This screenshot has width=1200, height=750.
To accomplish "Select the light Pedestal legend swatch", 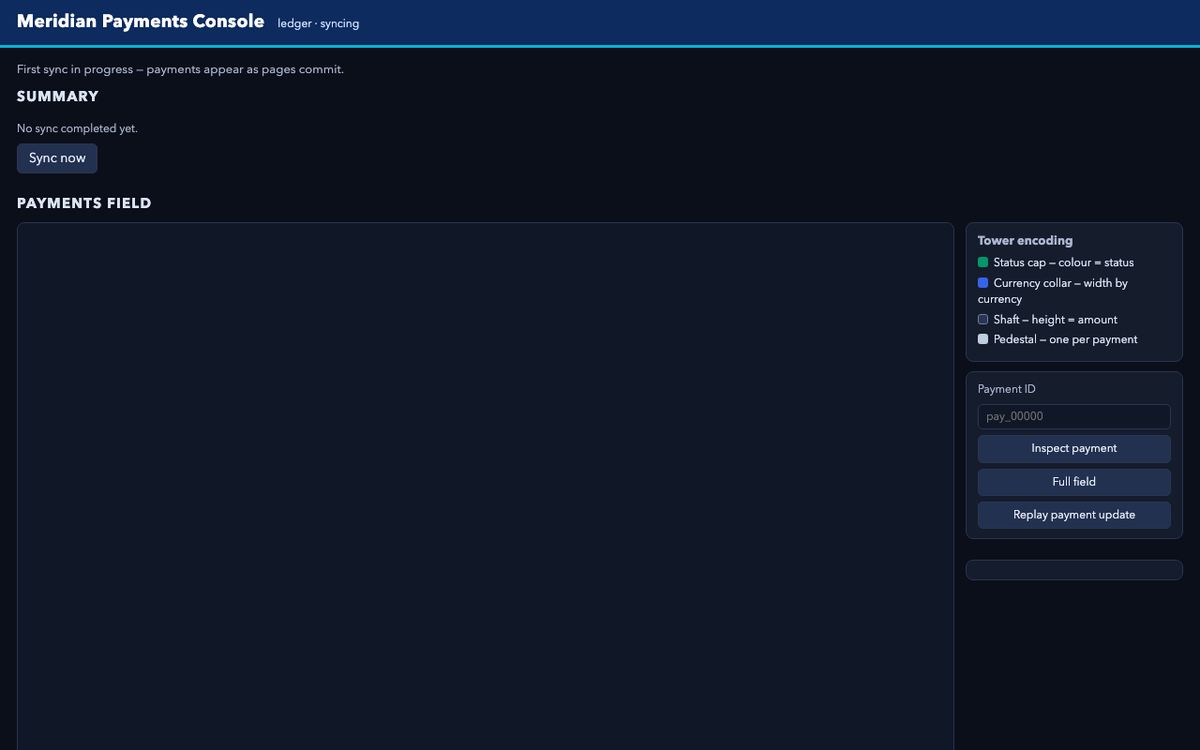I will (983, 339).
